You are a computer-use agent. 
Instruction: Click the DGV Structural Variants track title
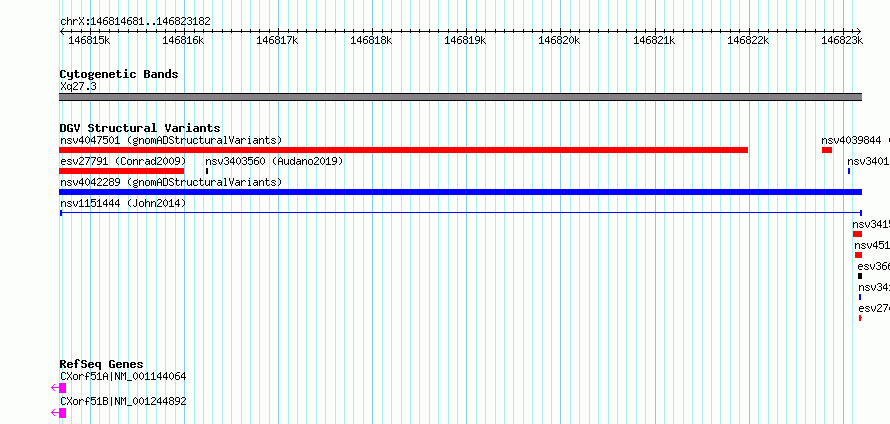click(x=140, y=128)
